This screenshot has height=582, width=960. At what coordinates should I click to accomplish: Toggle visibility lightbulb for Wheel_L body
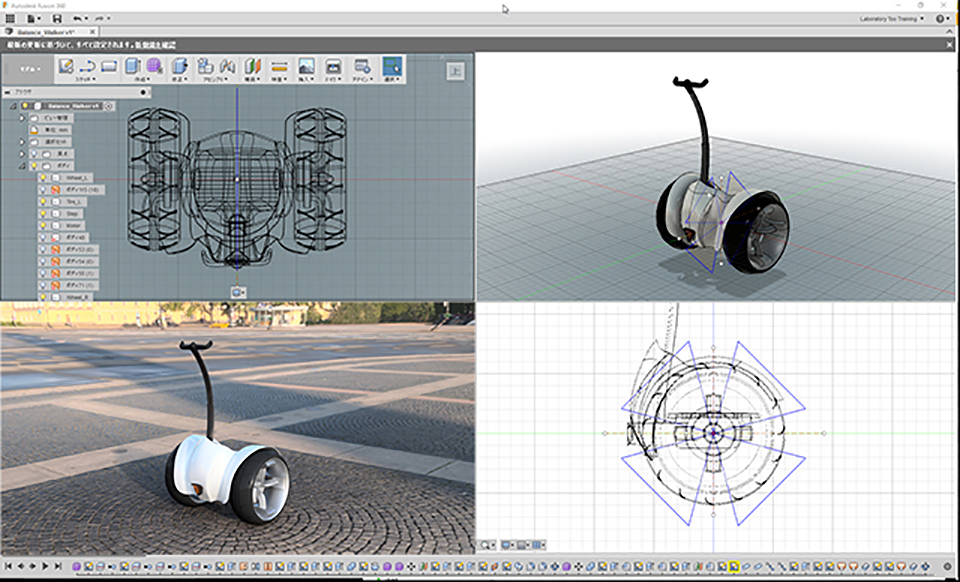(x=43, y=177)
